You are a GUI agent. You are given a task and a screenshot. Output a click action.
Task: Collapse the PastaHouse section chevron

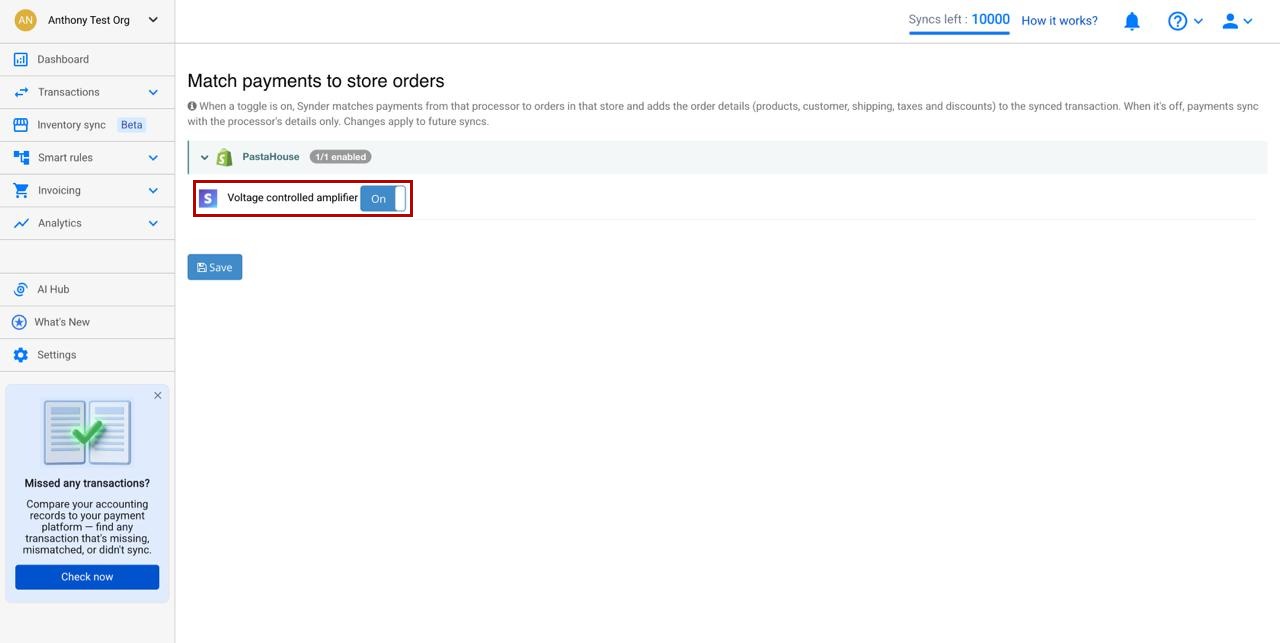click(204, 157)
